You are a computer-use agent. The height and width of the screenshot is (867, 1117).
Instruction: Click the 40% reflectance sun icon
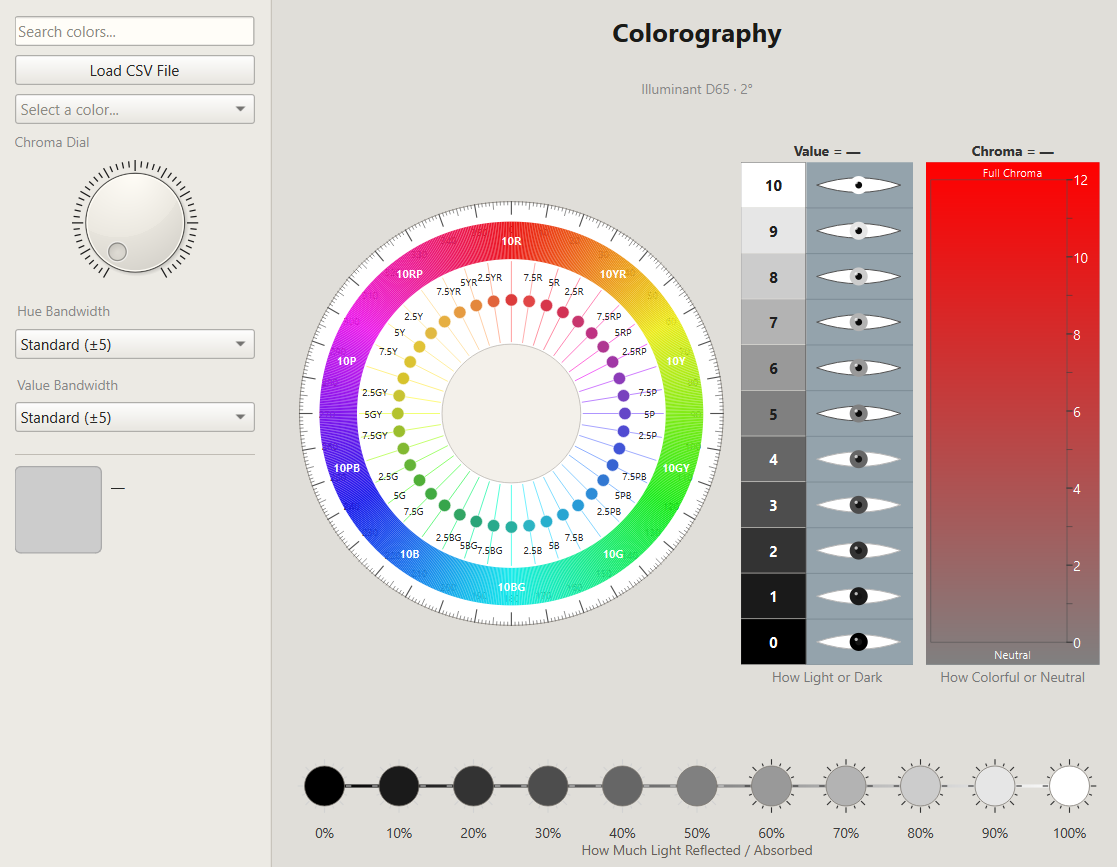(622, 786)
